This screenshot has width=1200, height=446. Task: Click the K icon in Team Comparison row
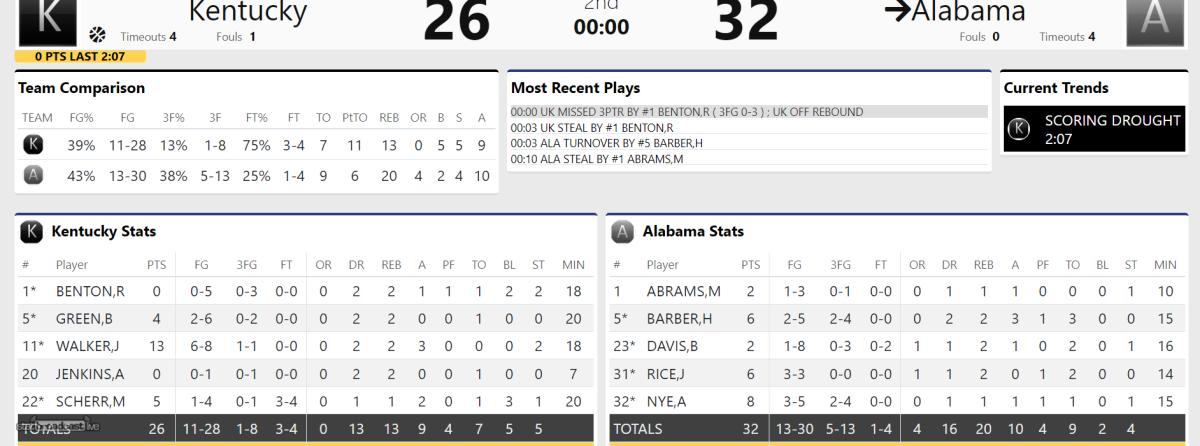pos(32,145)
